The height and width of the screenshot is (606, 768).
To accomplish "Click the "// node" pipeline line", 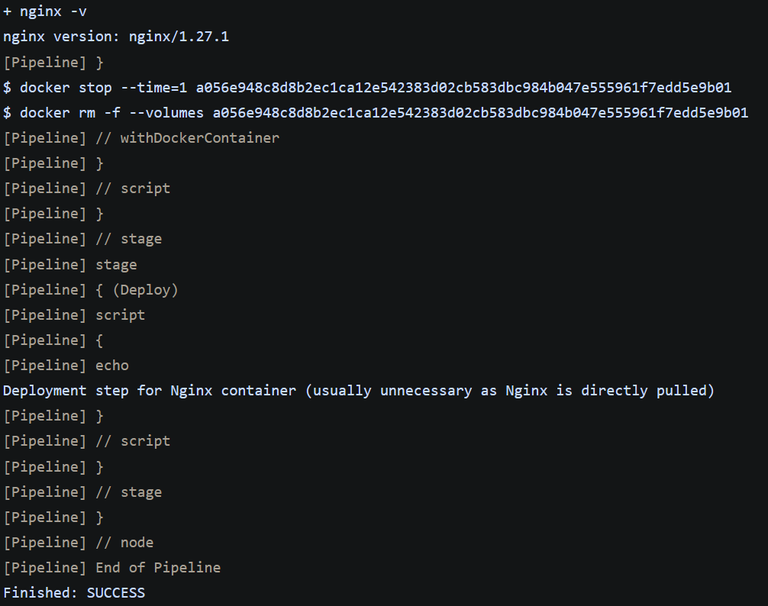I will (78, 542).
